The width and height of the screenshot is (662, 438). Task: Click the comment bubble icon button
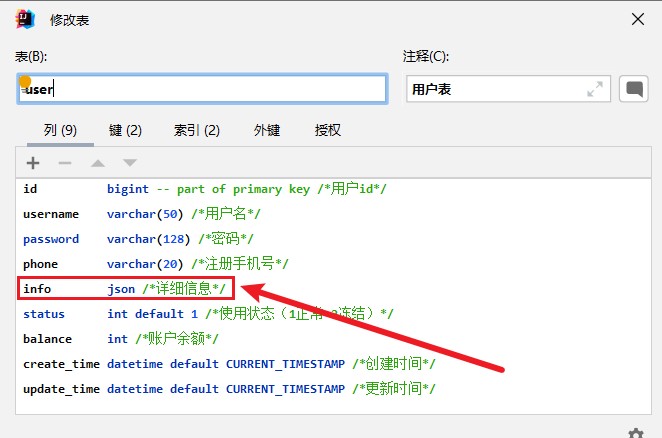click(634, 89)
